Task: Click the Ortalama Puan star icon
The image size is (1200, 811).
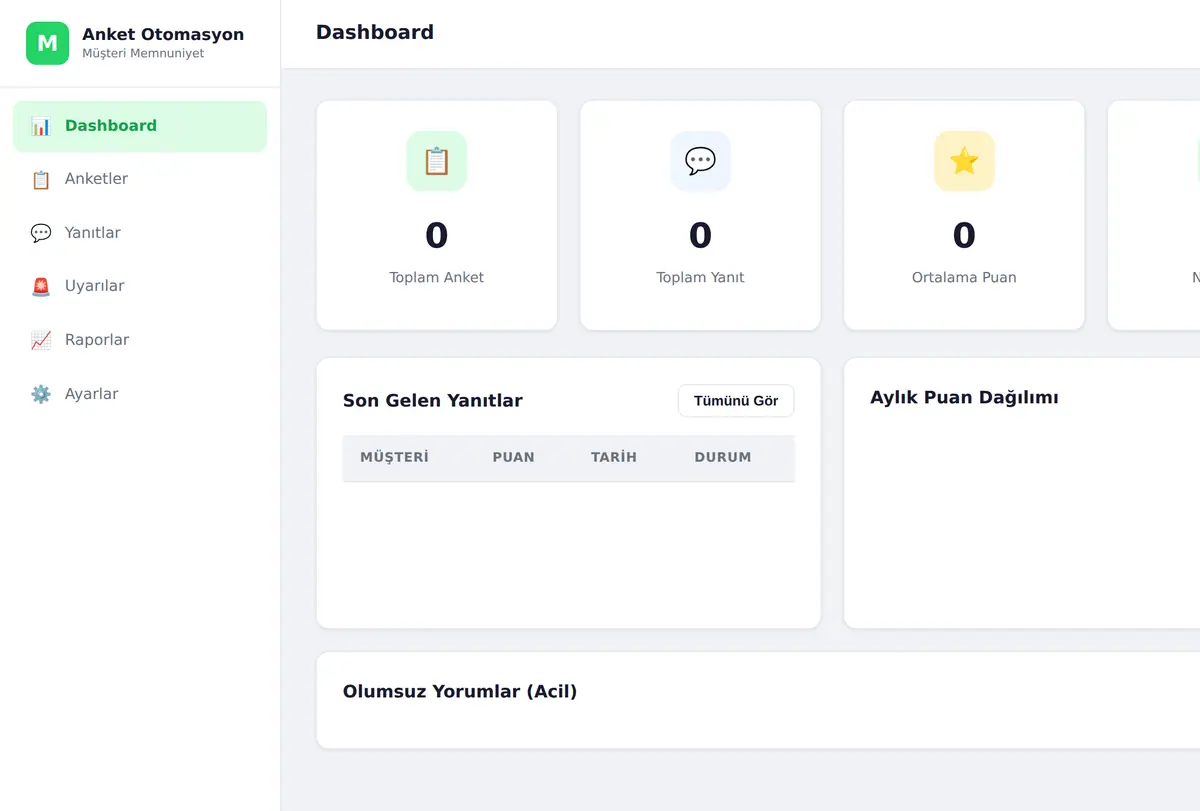Action: (964, 161)
